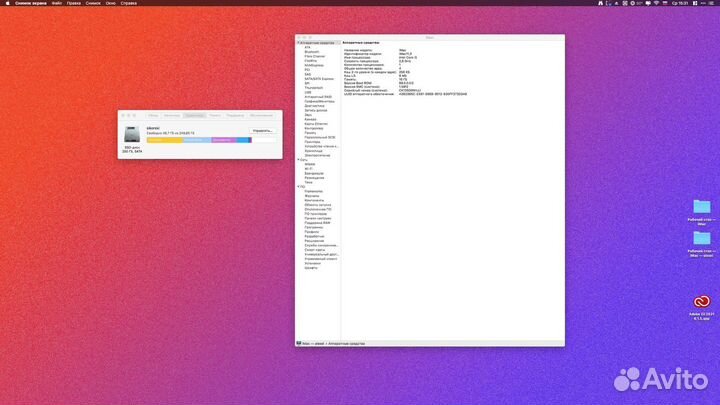Click the purple storage bar segment
This screenshot has height=405, width=720.
click(224, 140)
